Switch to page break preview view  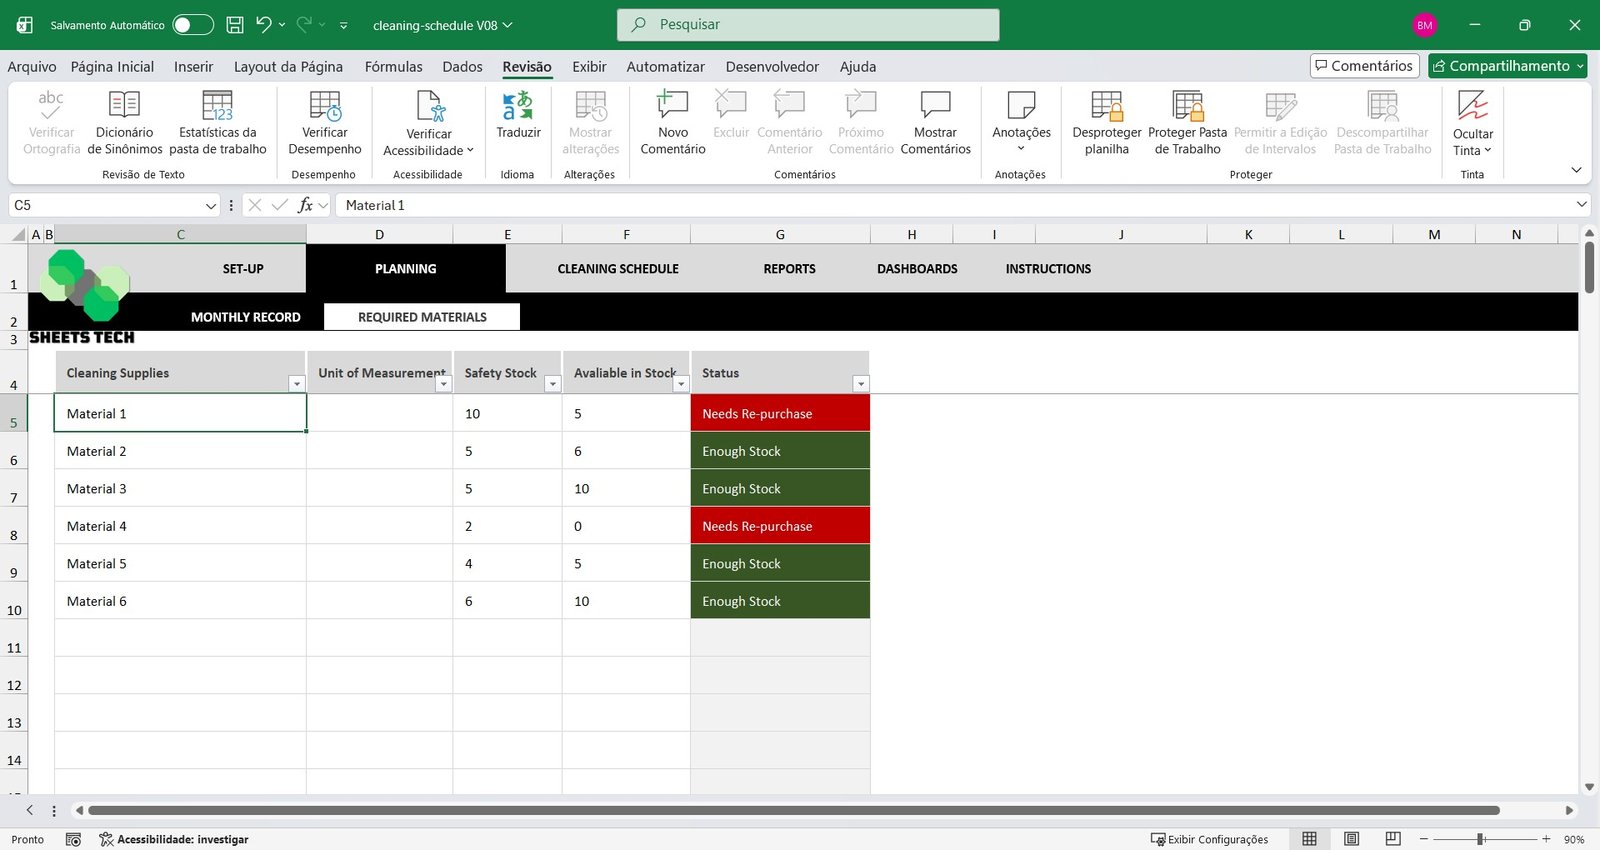[x=1393, y=839]
